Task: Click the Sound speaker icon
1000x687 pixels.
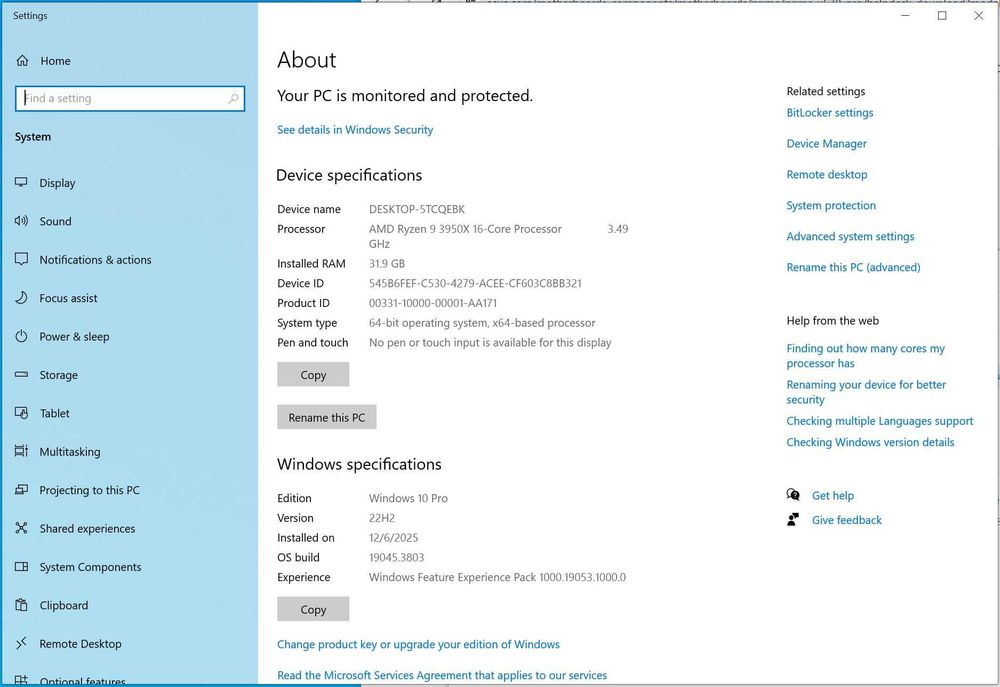Action: [x=21, y=221]
